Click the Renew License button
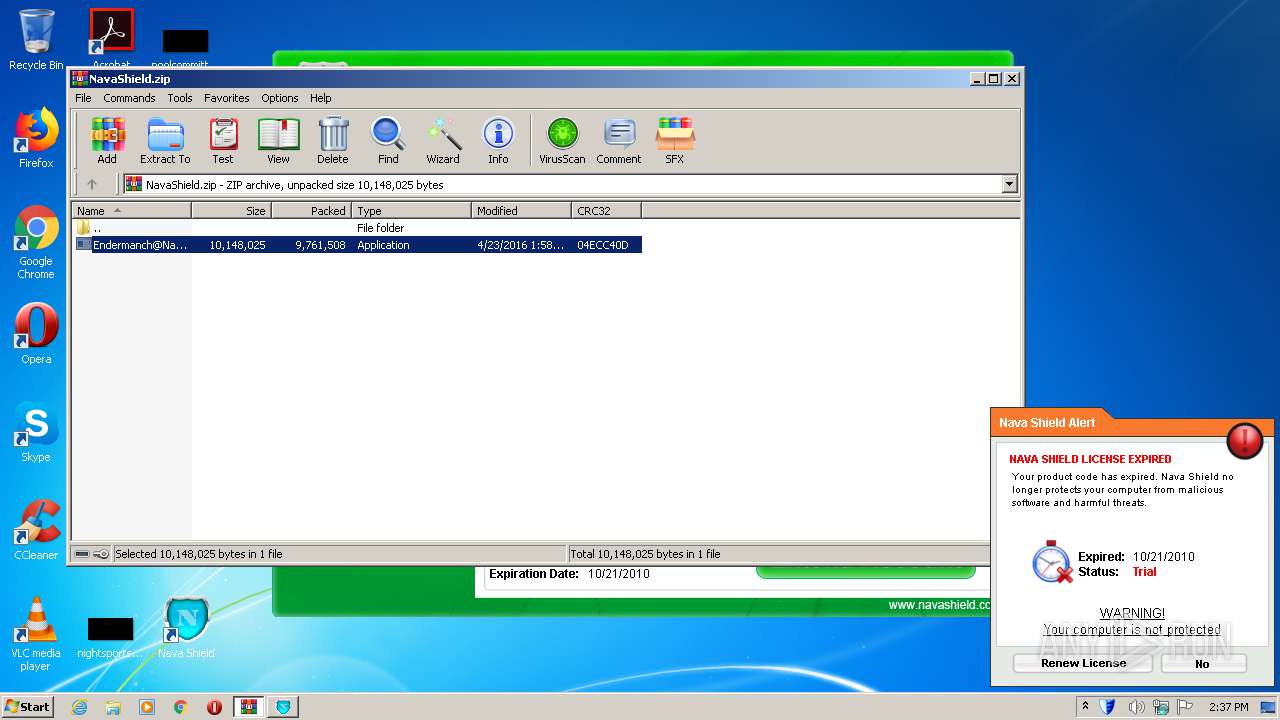The width and height of the screenshot is (1280, 720). tap(1083, 663)
